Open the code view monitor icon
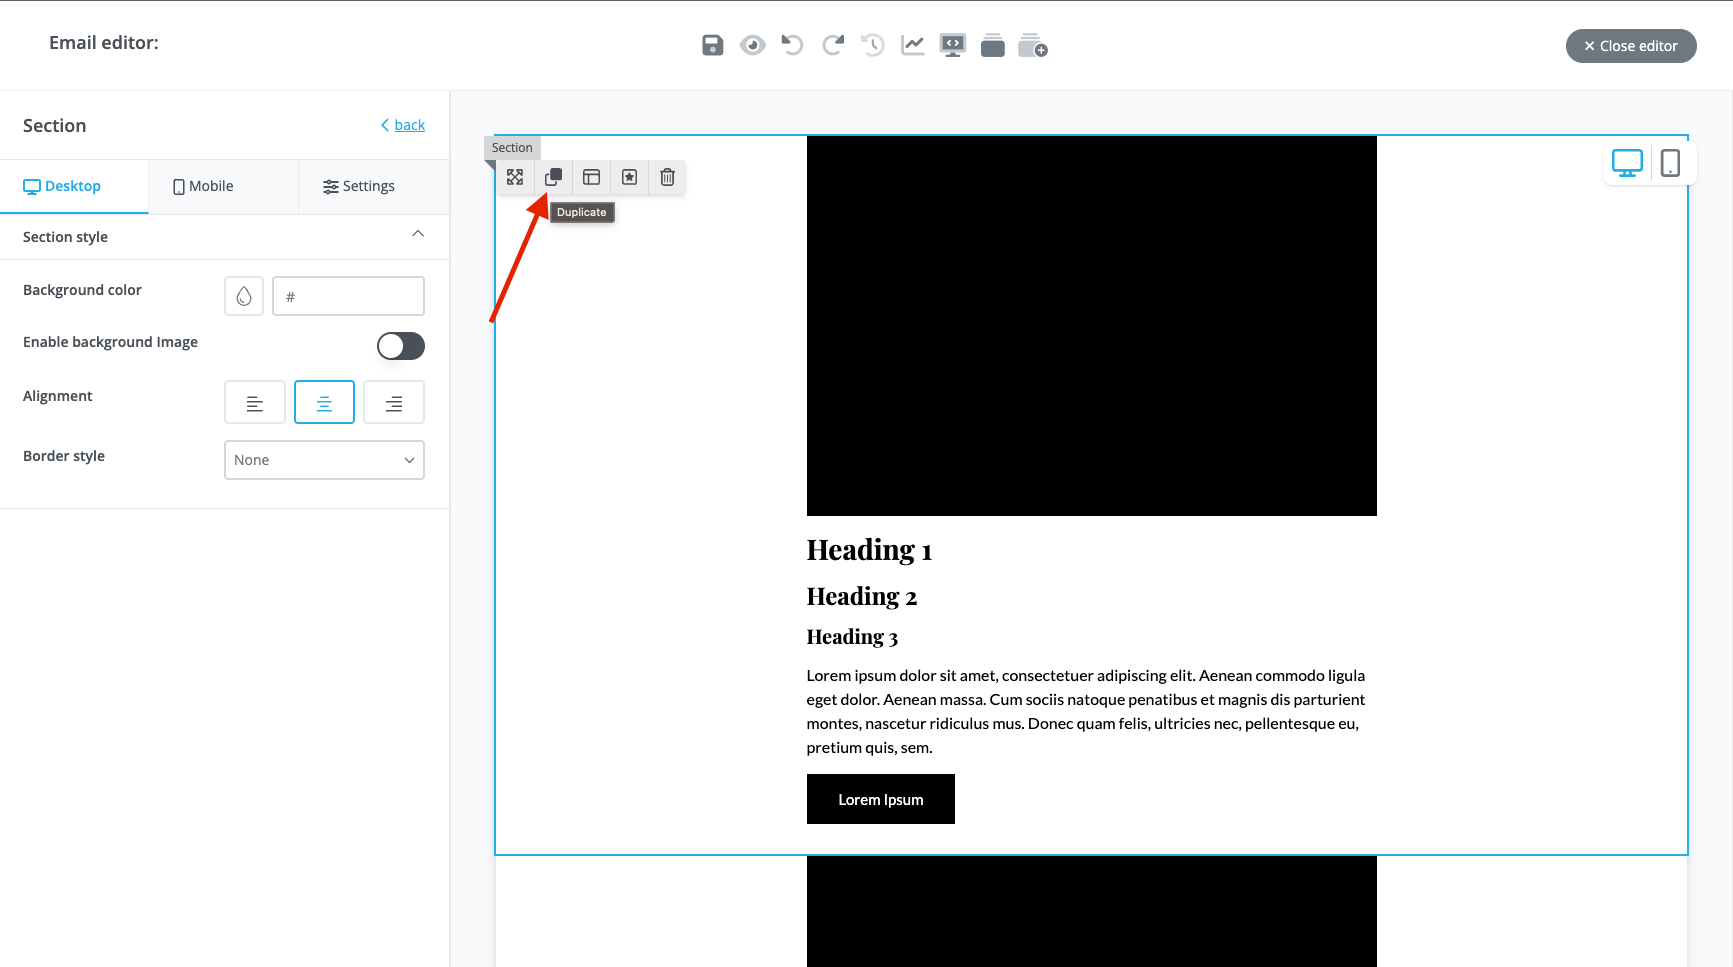Image resolution: width=1733 pixels, height=967 pixels. 953,45
